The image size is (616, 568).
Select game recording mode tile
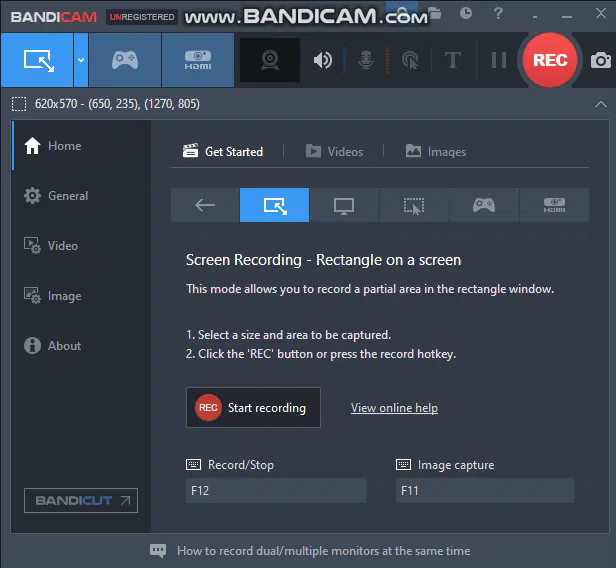484,205
